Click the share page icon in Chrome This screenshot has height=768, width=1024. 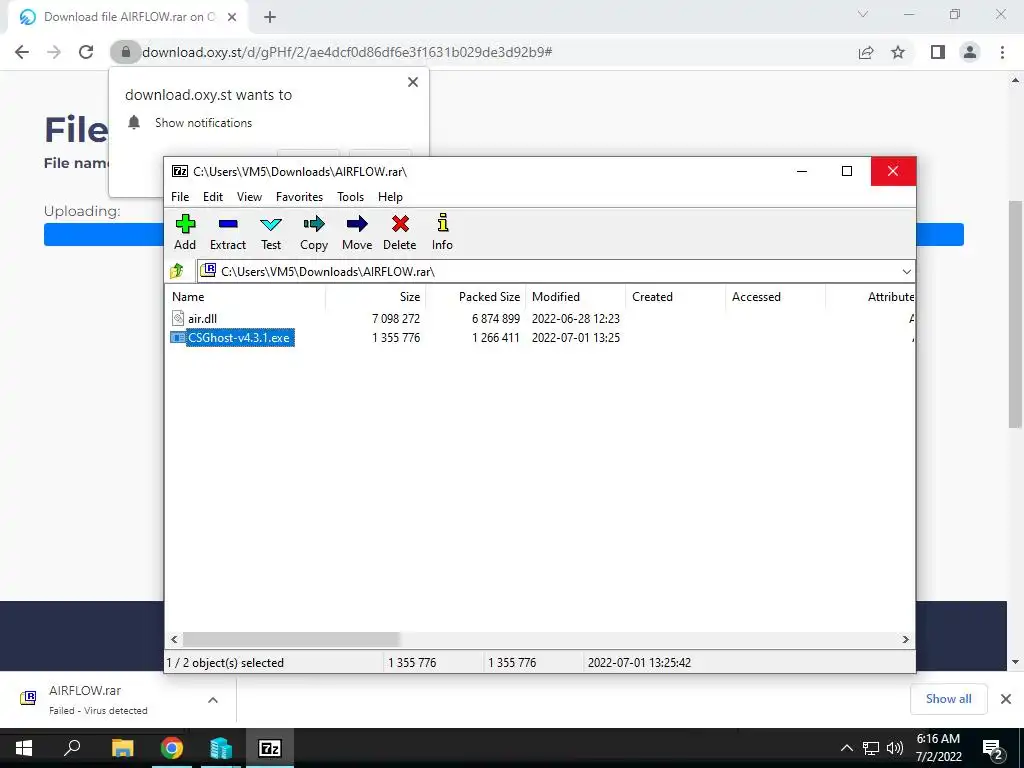[866, 52]
